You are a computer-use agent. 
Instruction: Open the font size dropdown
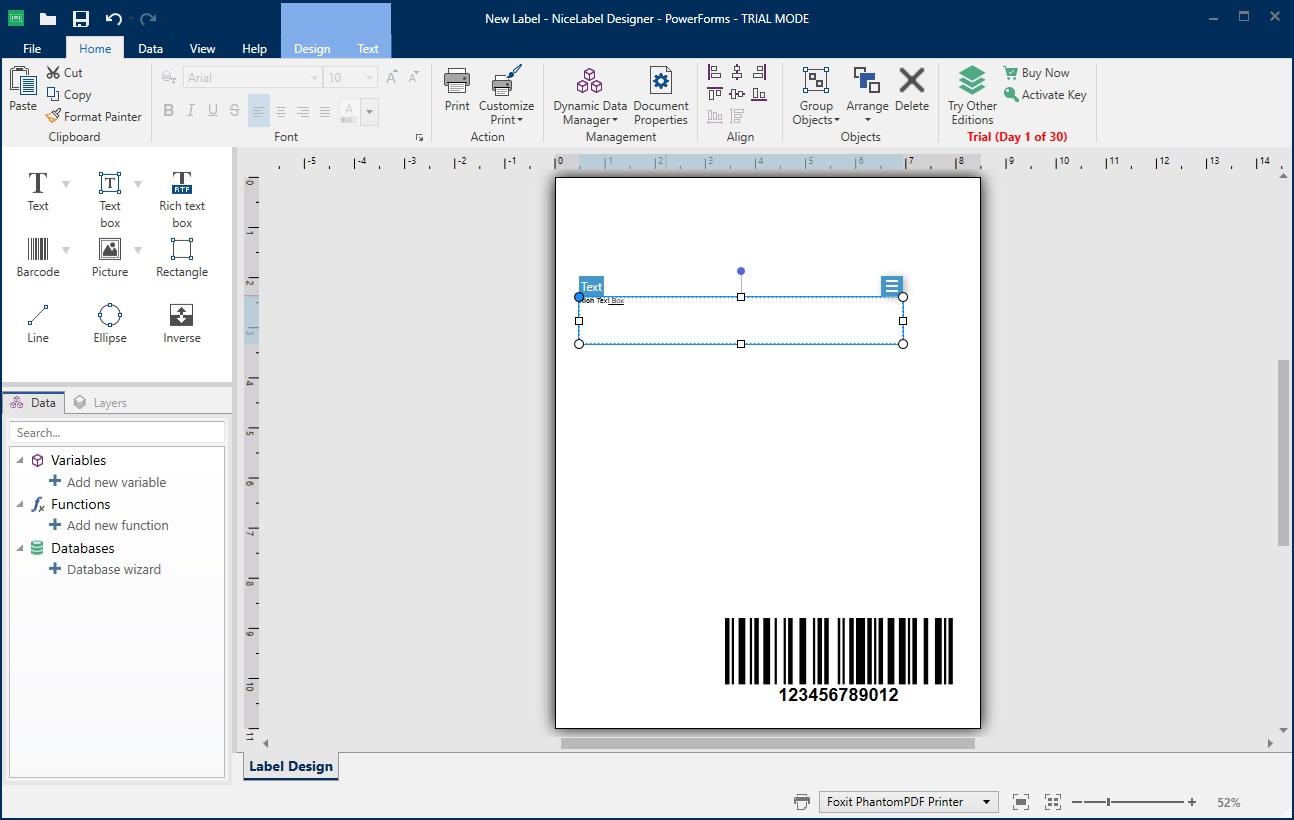(370, 78)
